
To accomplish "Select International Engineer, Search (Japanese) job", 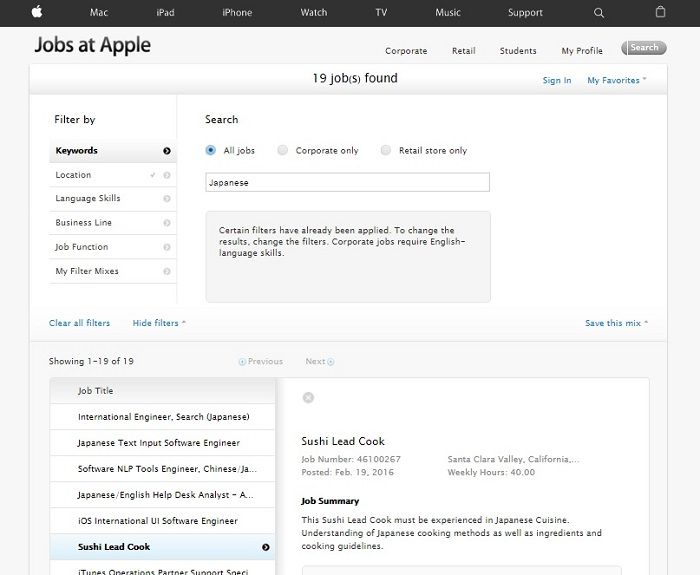I will [162, 417].
